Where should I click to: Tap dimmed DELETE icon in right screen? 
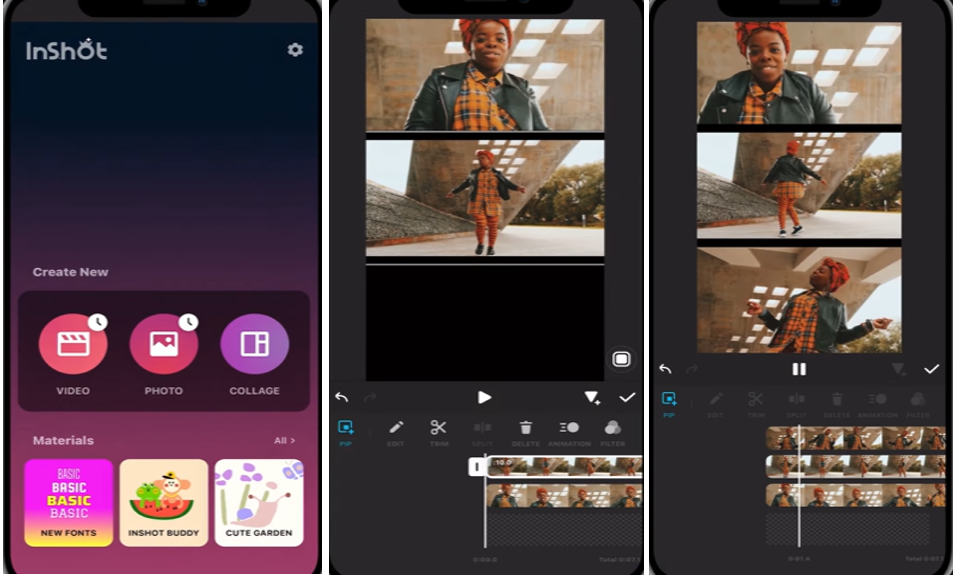837,404
